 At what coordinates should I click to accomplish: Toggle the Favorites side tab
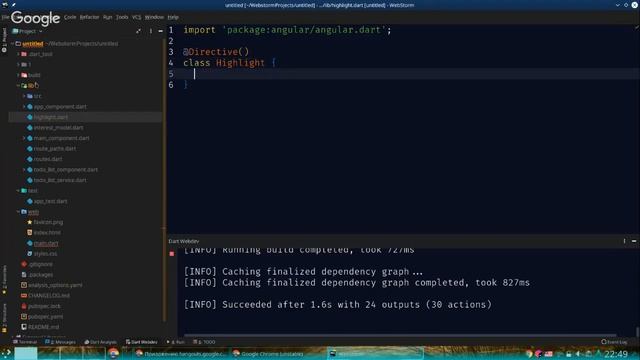[4, 280]
